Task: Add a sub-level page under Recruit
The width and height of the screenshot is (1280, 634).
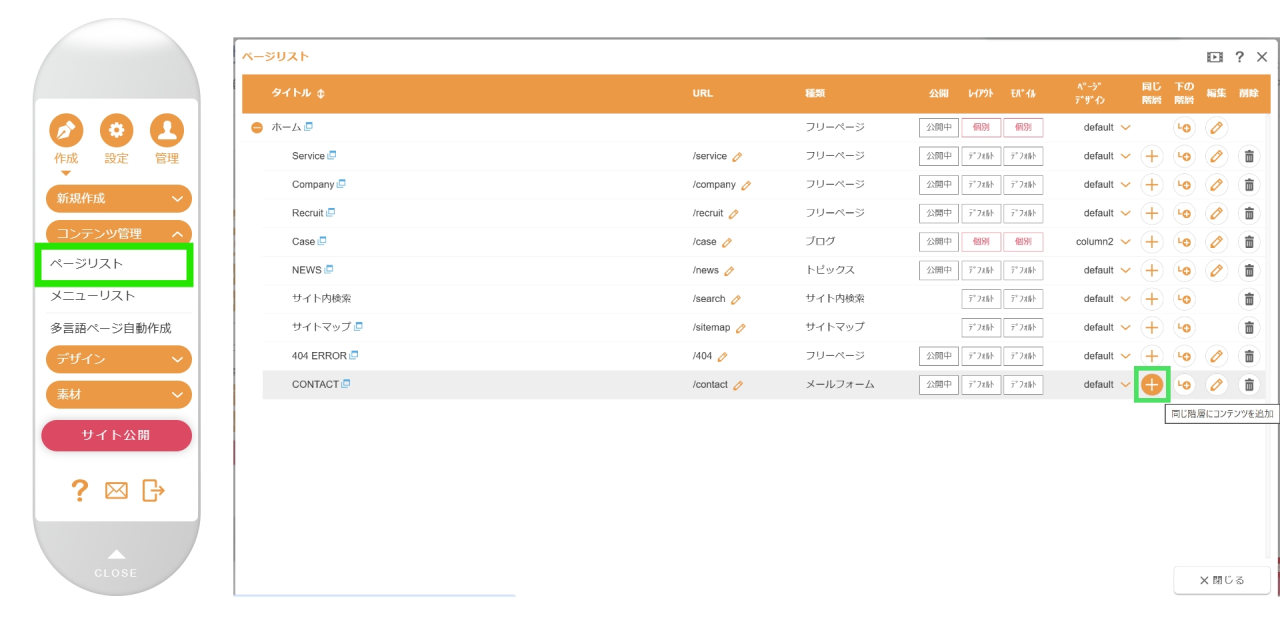Action: (x=1184, y=213)
